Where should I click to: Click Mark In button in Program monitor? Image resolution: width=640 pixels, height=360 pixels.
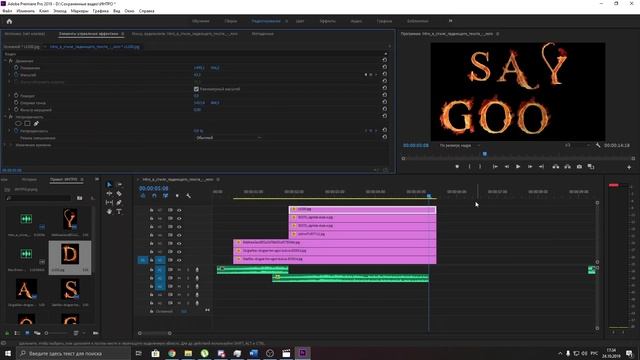click(469, 167)
